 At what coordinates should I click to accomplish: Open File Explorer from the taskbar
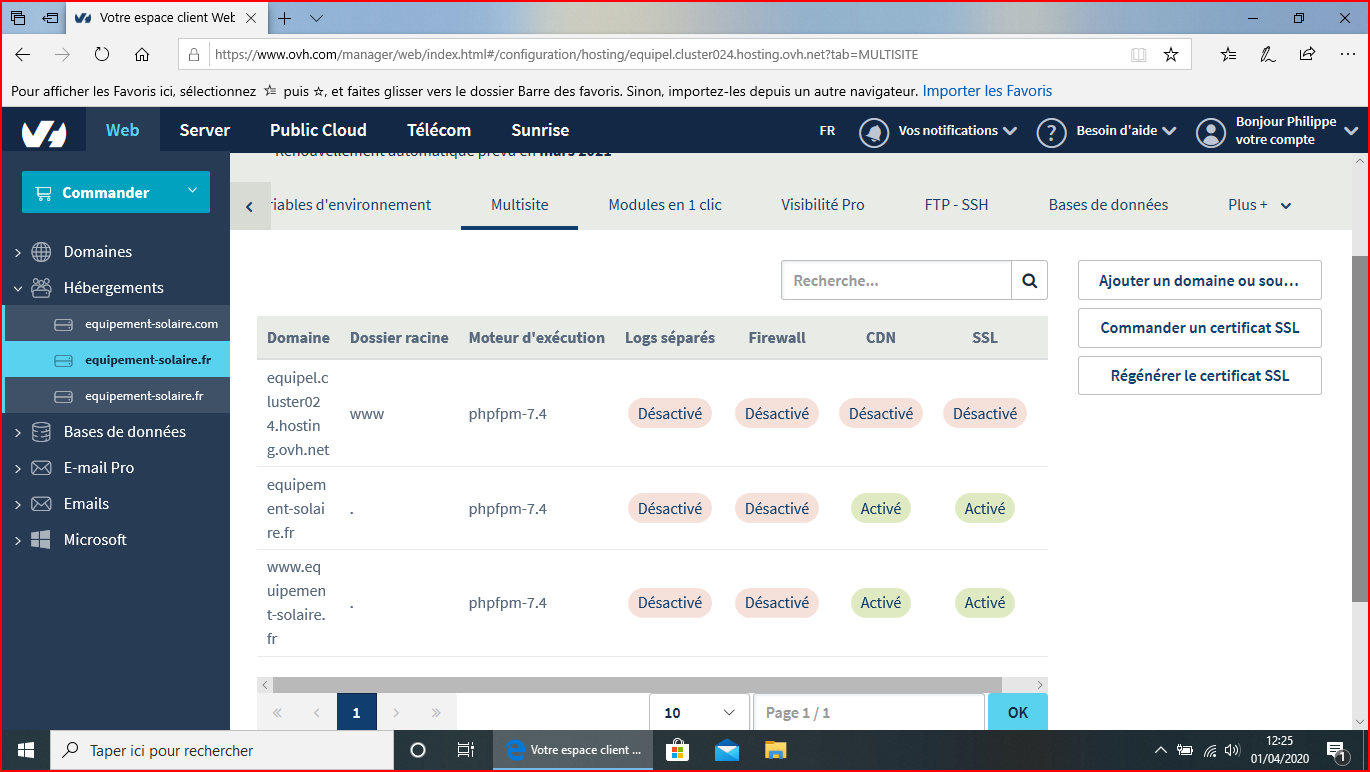tap(776, 750)
